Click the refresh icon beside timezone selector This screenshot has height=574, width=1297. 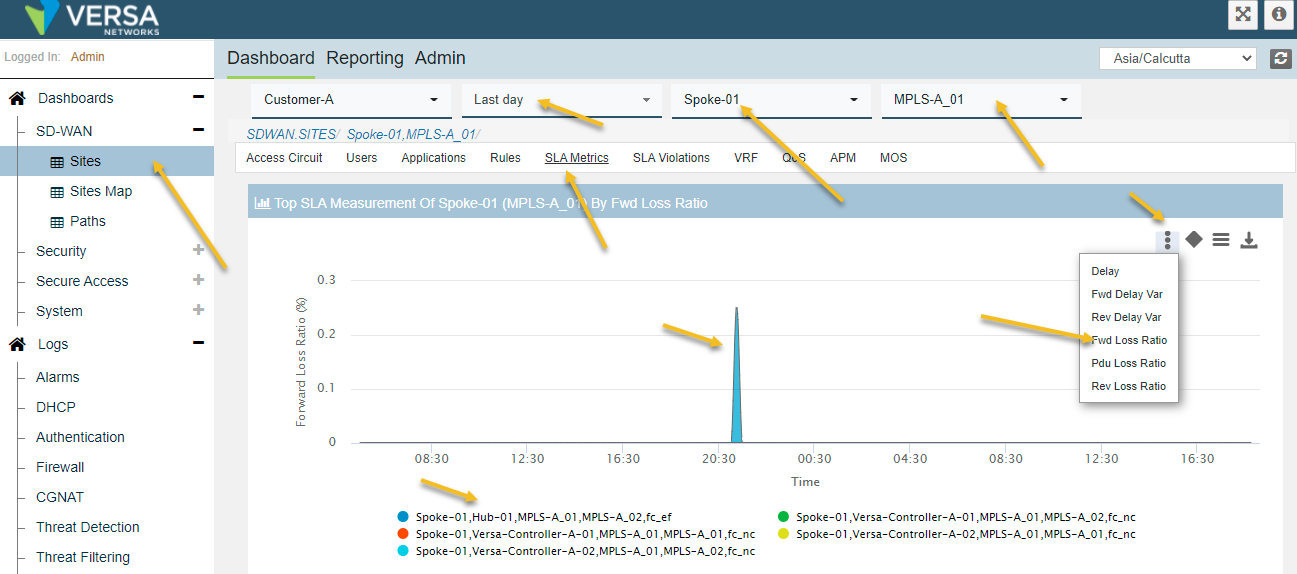[1281, 58]
